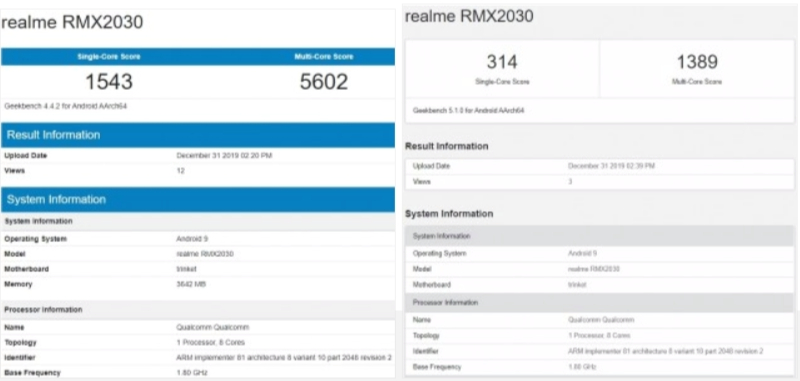Click 'Single-Core Score' label under 314
The height and width of the screenshot is (381, 800).
coord(502,82)
